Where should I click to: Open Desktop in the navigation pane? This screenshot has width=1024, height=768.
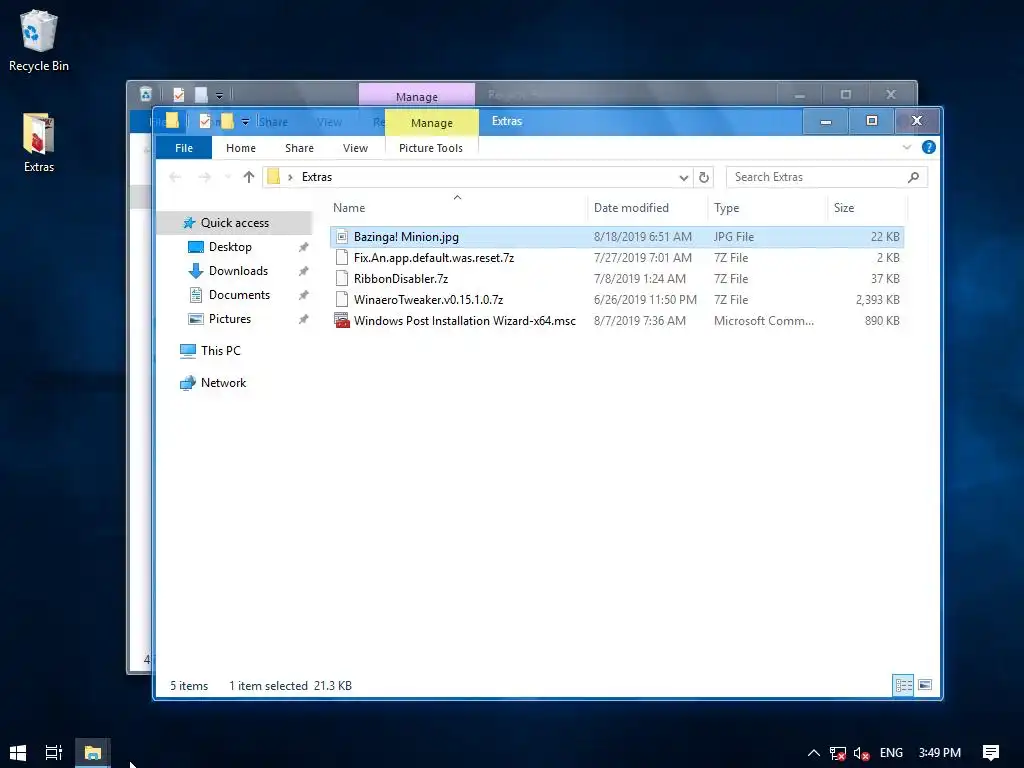230,247
